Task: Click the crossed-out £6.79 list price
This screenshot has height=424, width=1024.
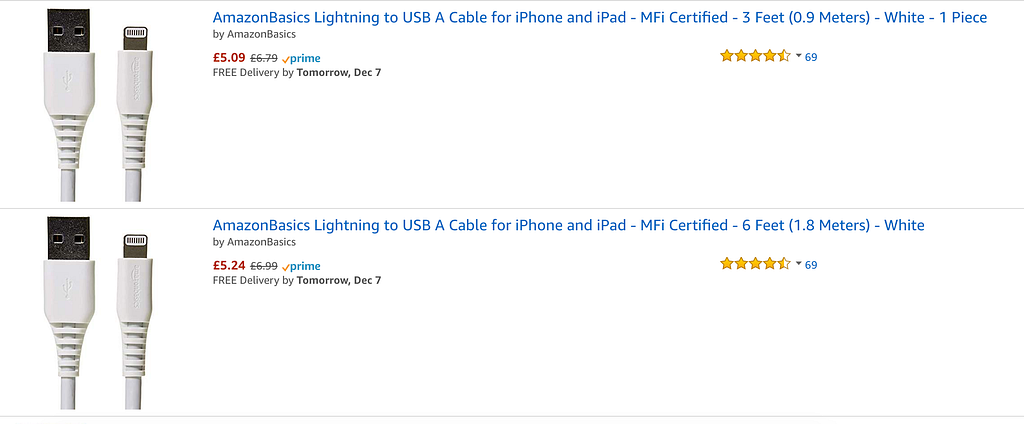Action: coord(263,58)
